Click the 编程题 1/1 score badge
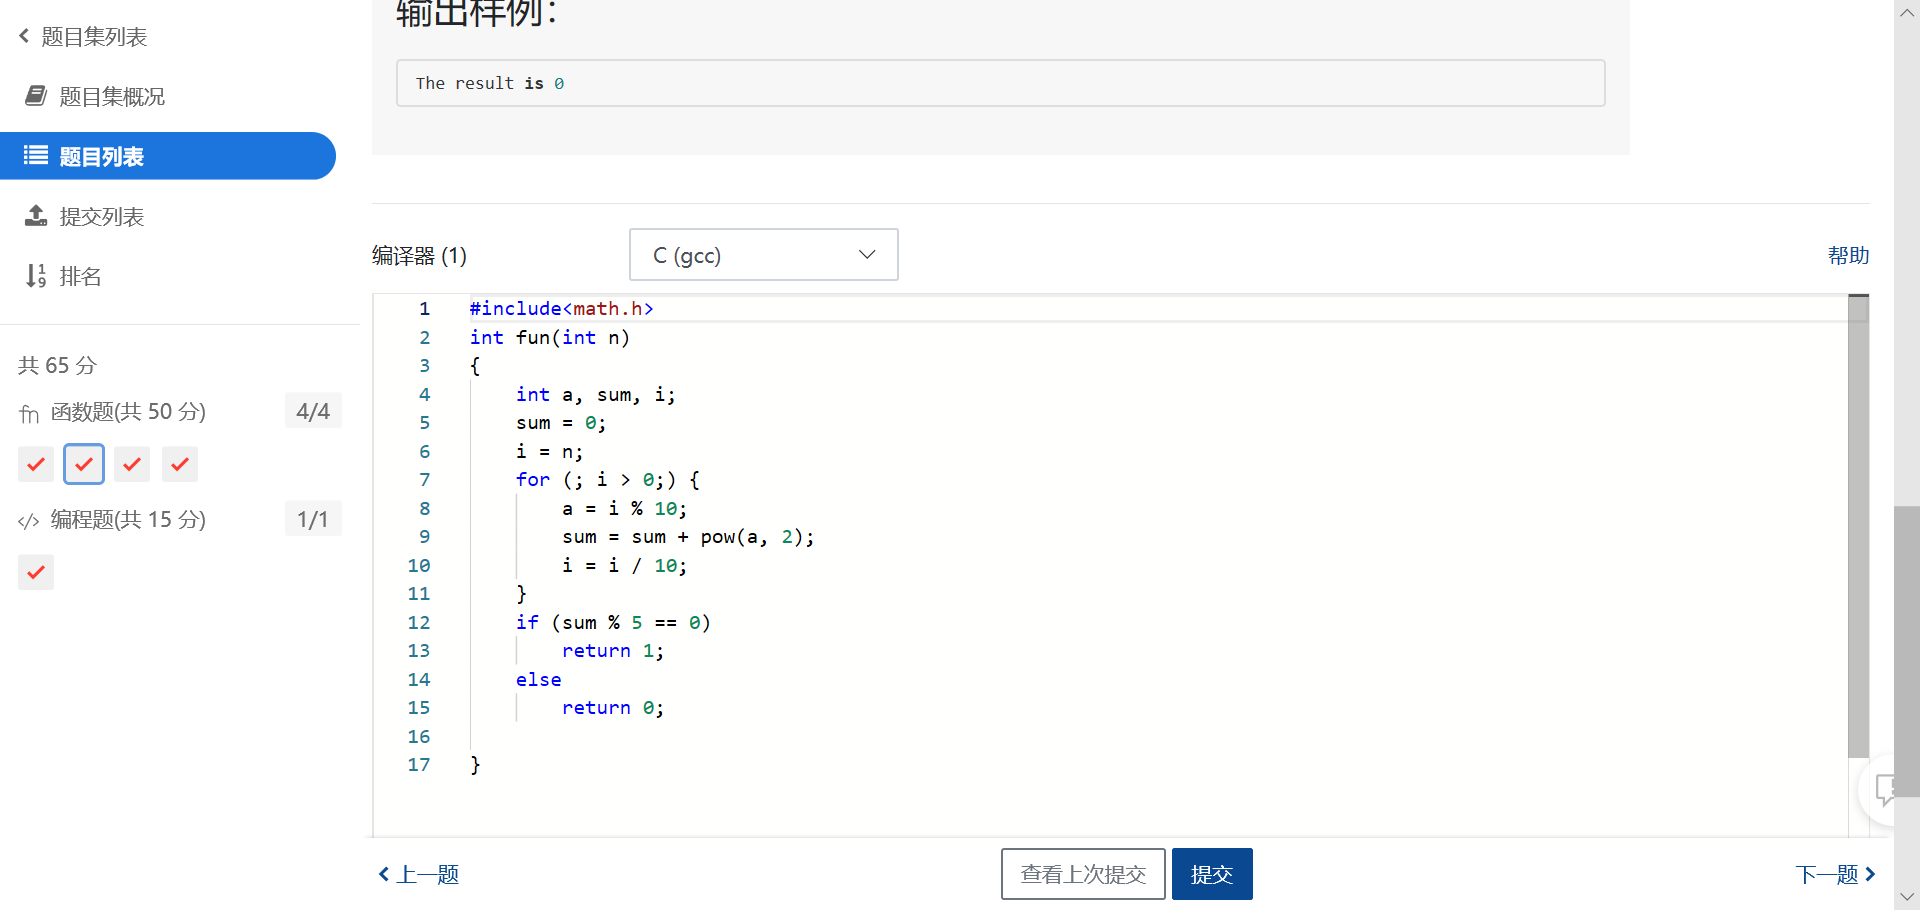 [x=313, y=519]
